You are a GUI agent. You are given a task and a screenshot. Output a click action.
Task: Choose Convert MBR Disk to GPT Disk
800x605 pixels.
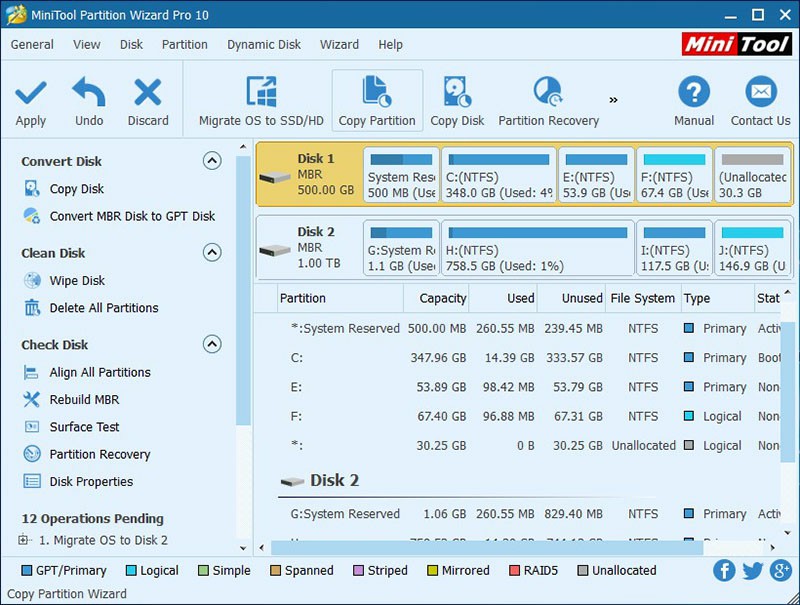(132, 216)
